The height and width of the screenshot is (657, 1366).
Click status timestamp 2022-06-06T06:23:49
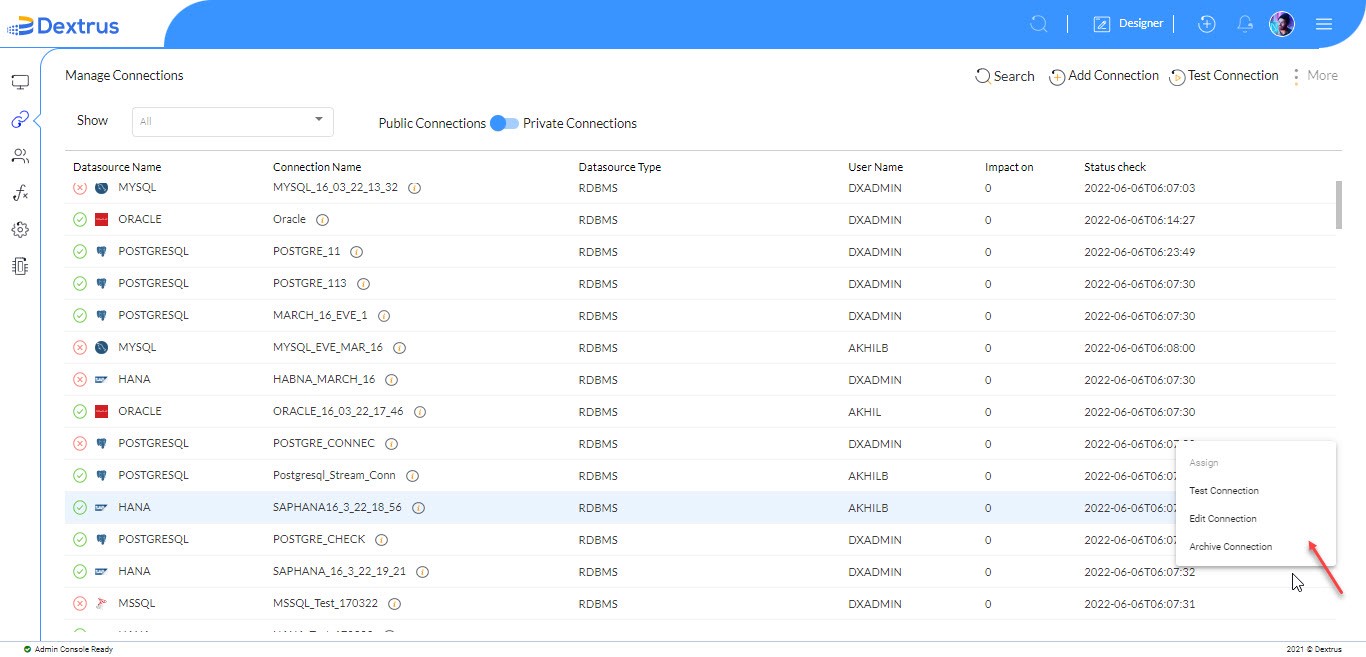coord(1140,252)
